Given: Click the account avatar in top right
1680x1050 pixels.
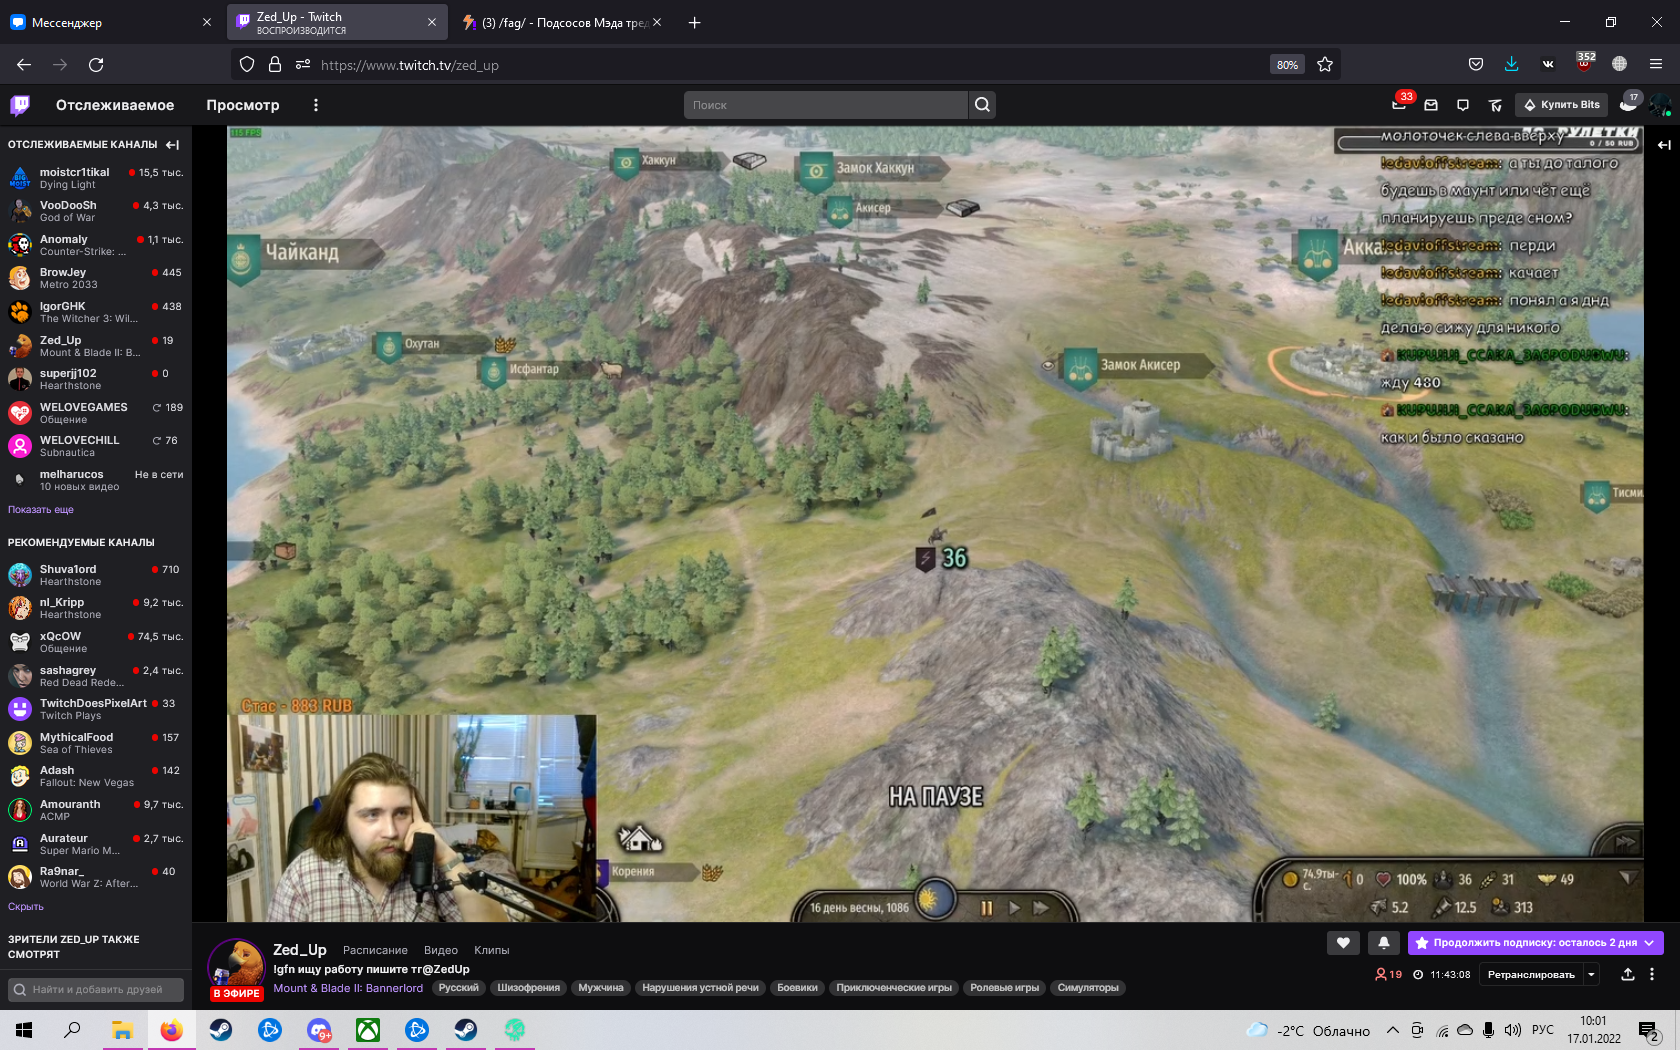Looking at the screenshot, I should click(1660, 105).
